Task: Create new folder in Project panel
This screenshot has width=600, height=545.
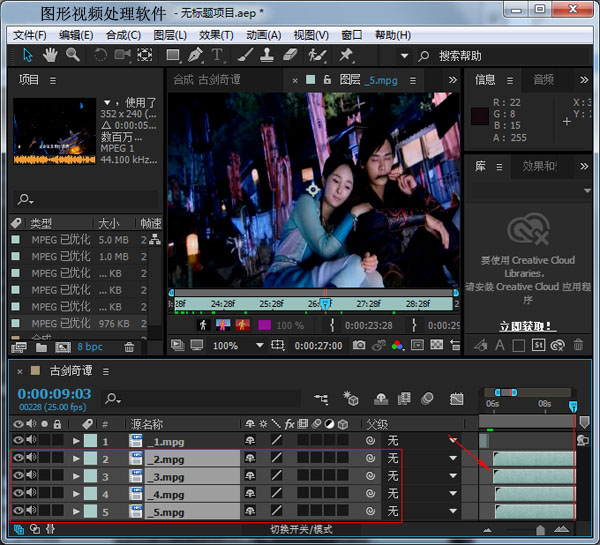Action: tap(41, 348)
